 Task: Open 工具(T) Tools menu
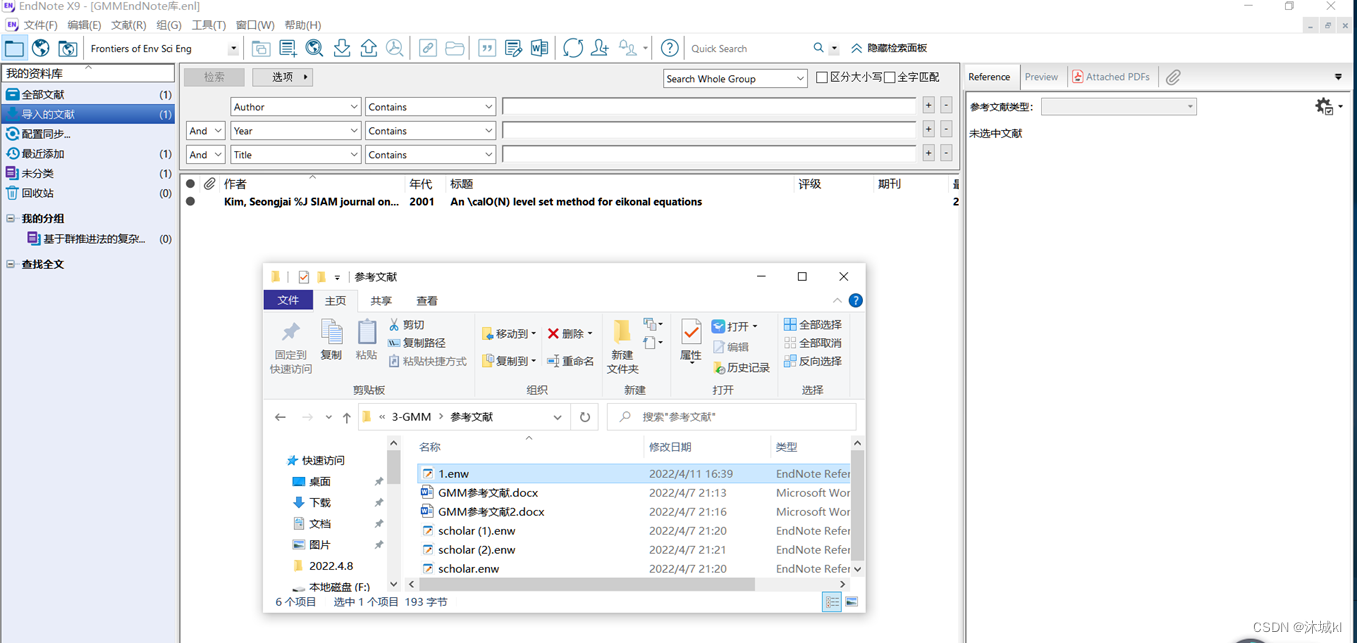(208, 25)
